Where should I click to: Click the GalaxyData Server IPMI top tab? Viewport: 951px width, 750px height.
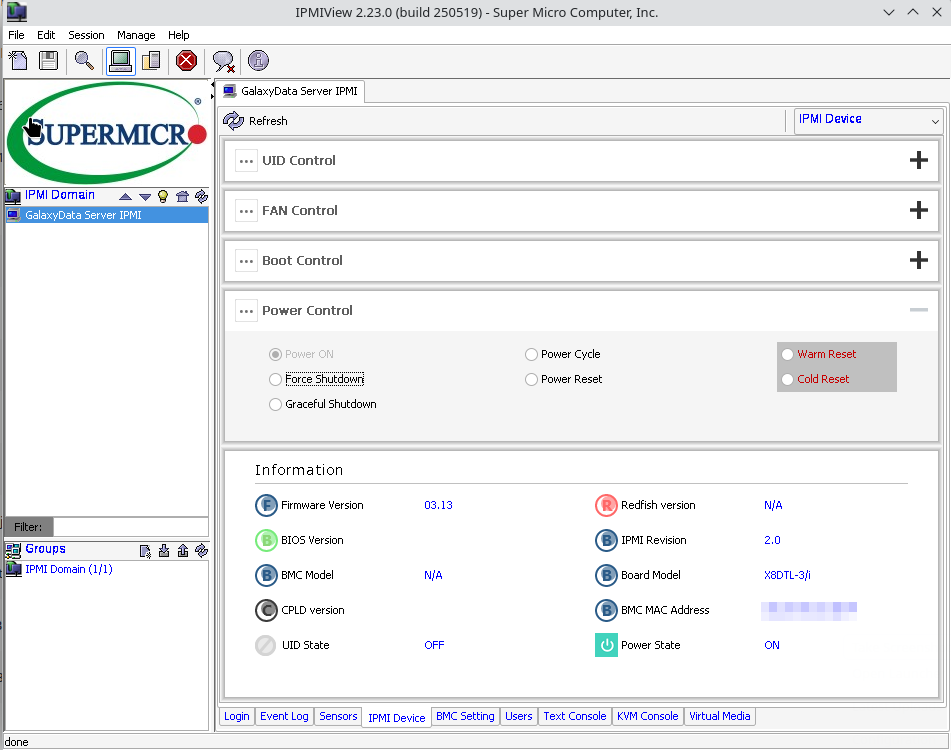(291, 91)
